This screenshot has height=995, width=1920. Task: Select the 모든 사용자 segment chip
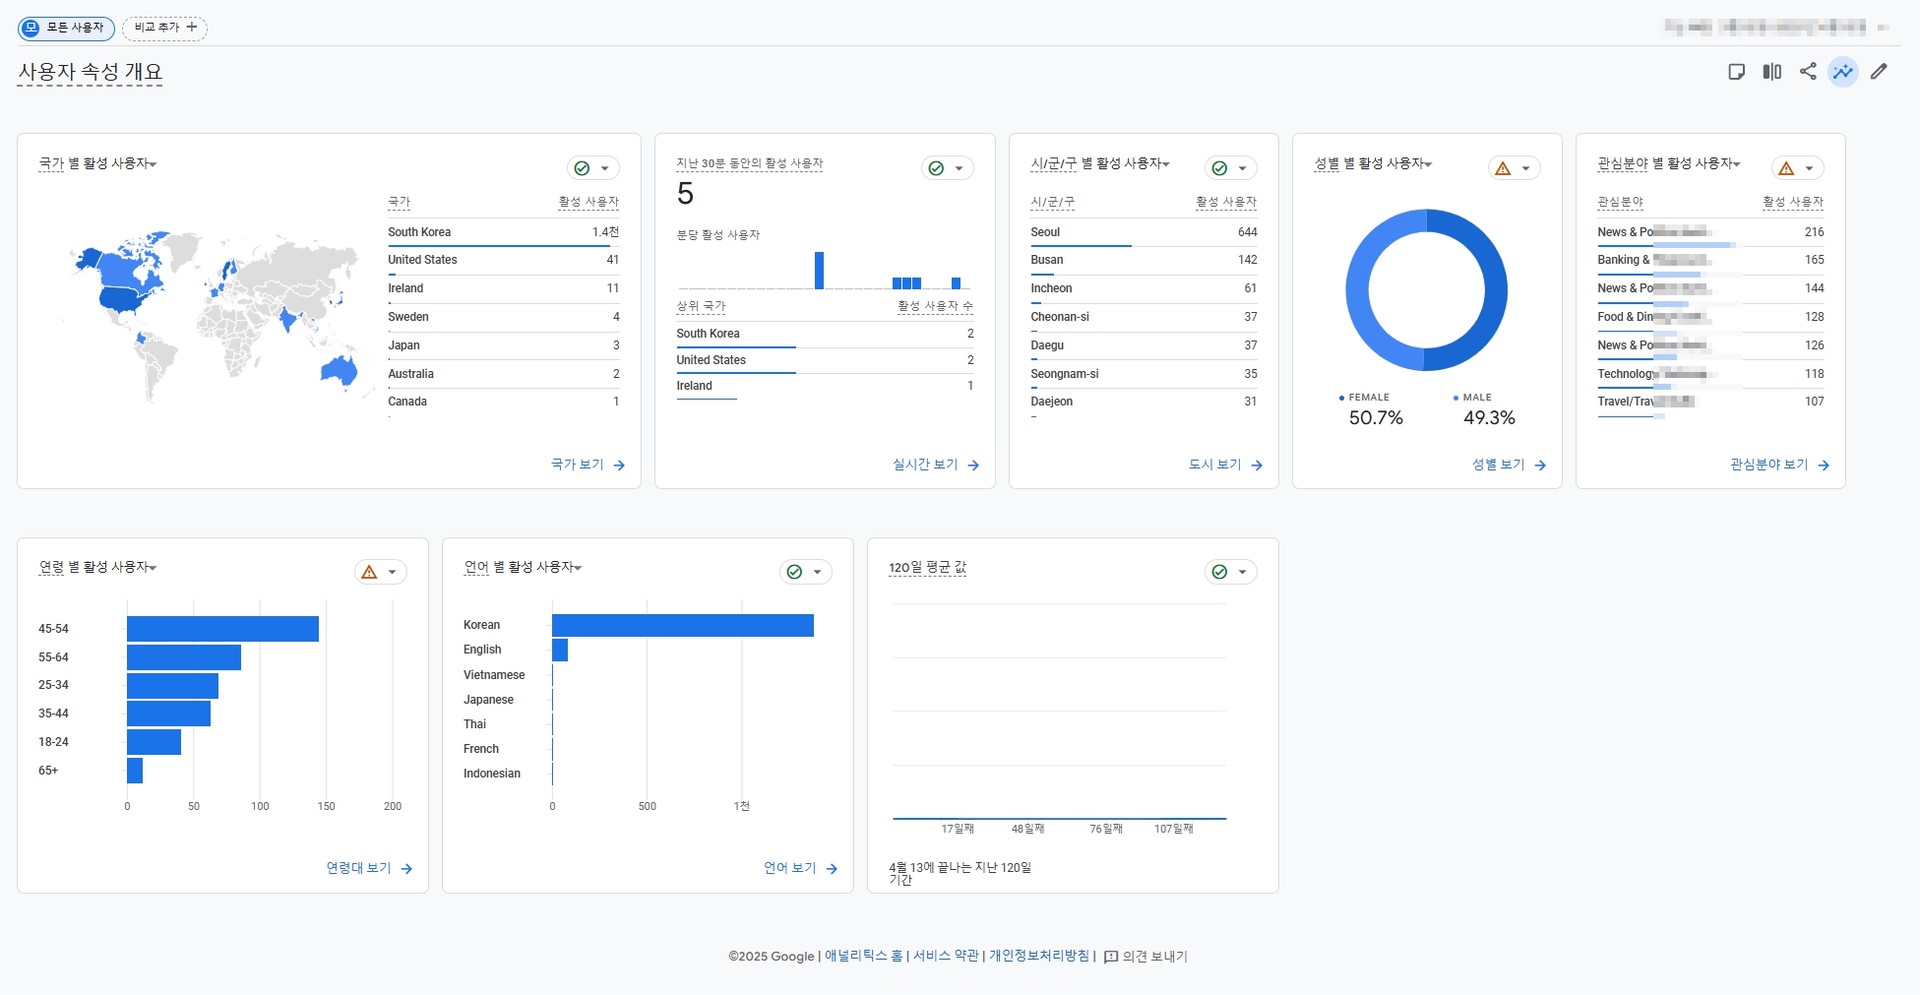66,28
